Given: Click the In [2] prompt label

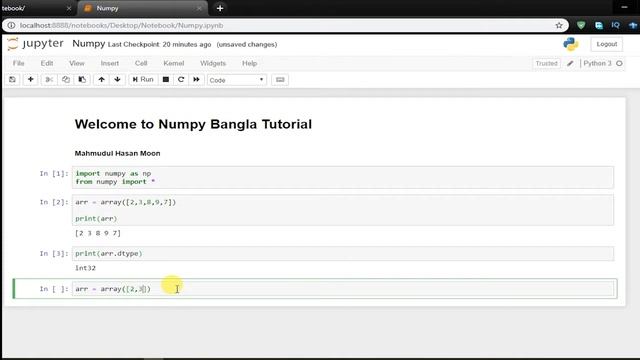Looking at the screenshot, I should [54, 202].
